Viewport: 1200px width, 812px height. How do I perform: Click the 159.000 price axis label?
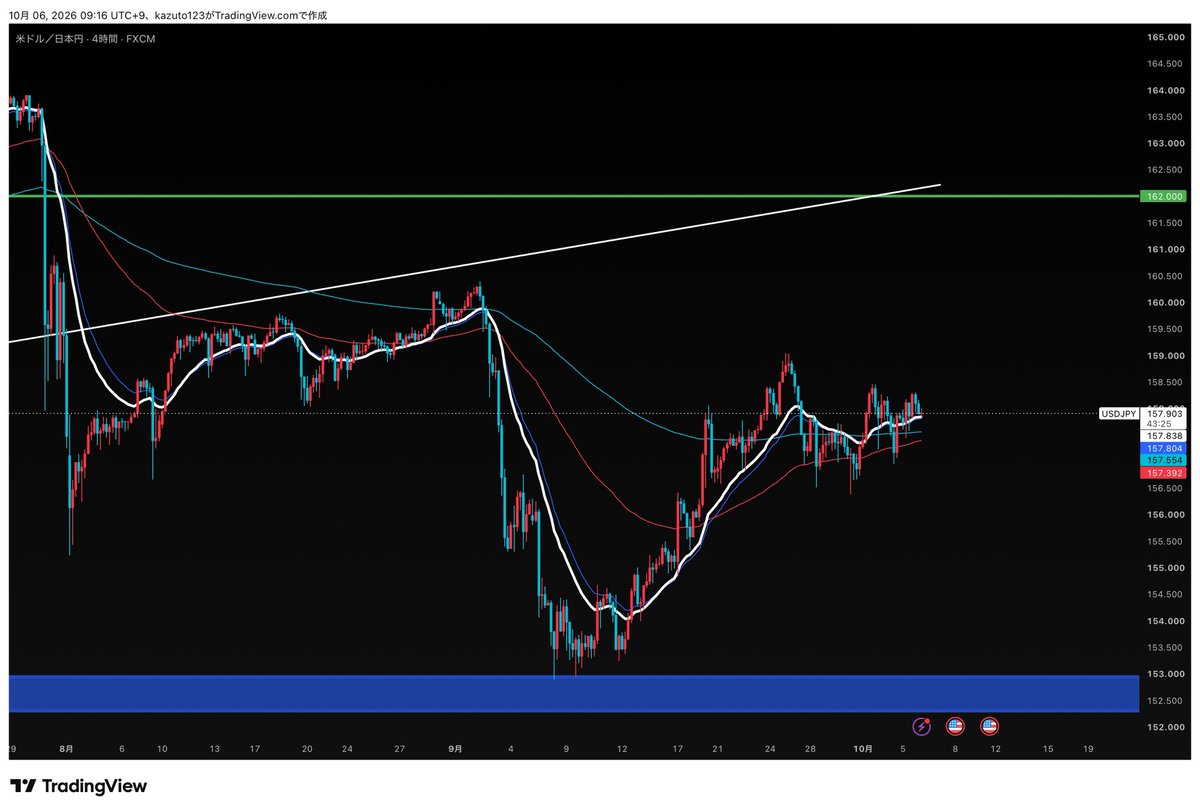pyautogui.click(x=1165, y=355)
